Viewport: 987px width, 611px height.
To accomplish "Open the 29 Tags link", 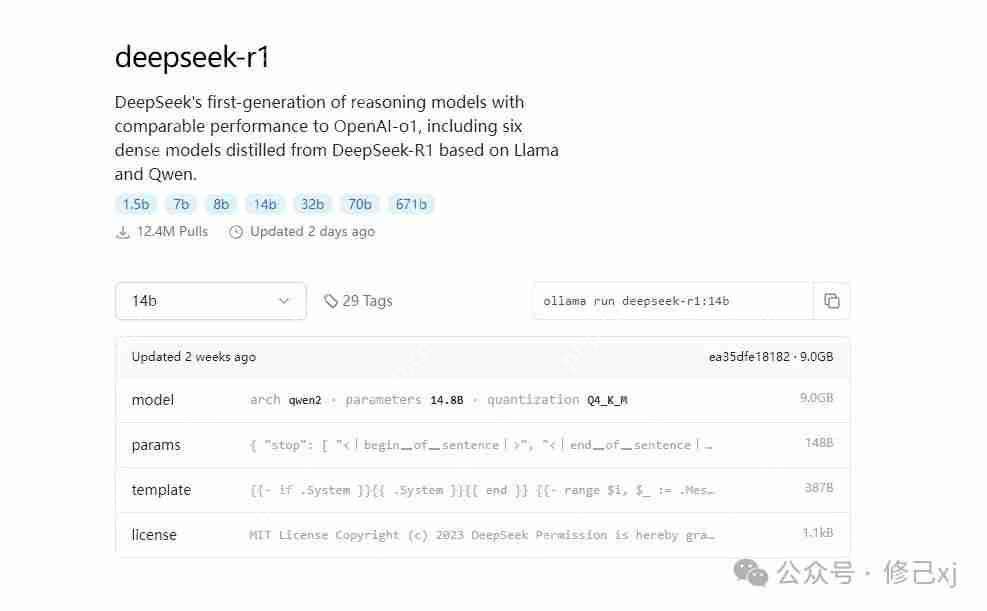I will pyautogui.click(x=358, y=301).
